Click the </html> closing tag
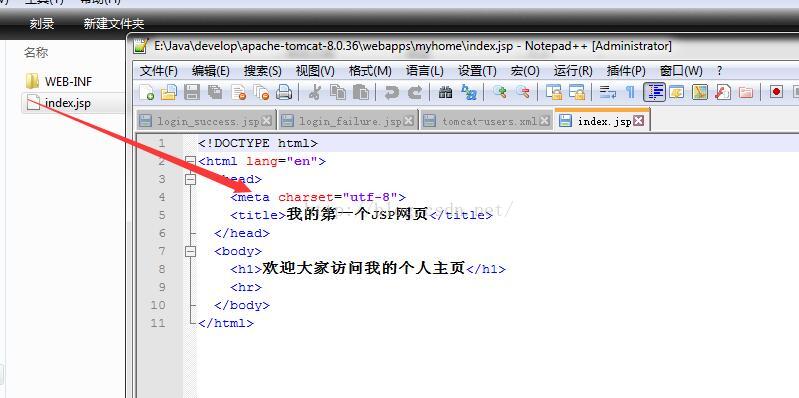The width and height of the screenshot is (799, 398). click(x=226, y=323)
